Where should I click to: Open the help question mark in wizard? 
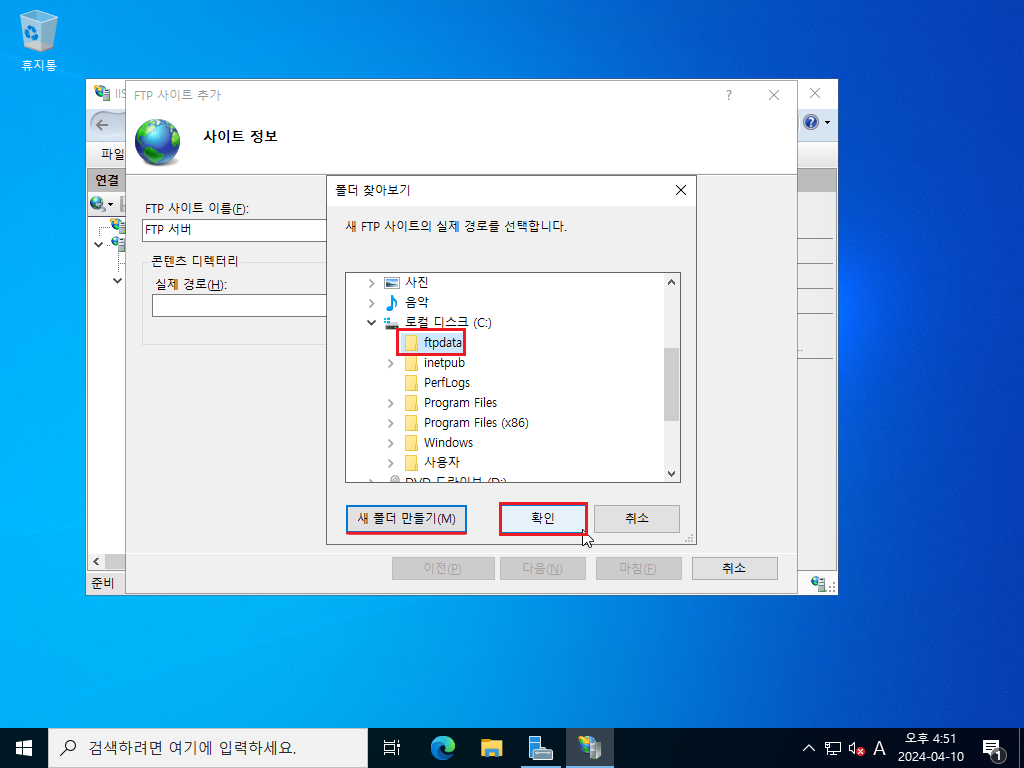[729, 95]
